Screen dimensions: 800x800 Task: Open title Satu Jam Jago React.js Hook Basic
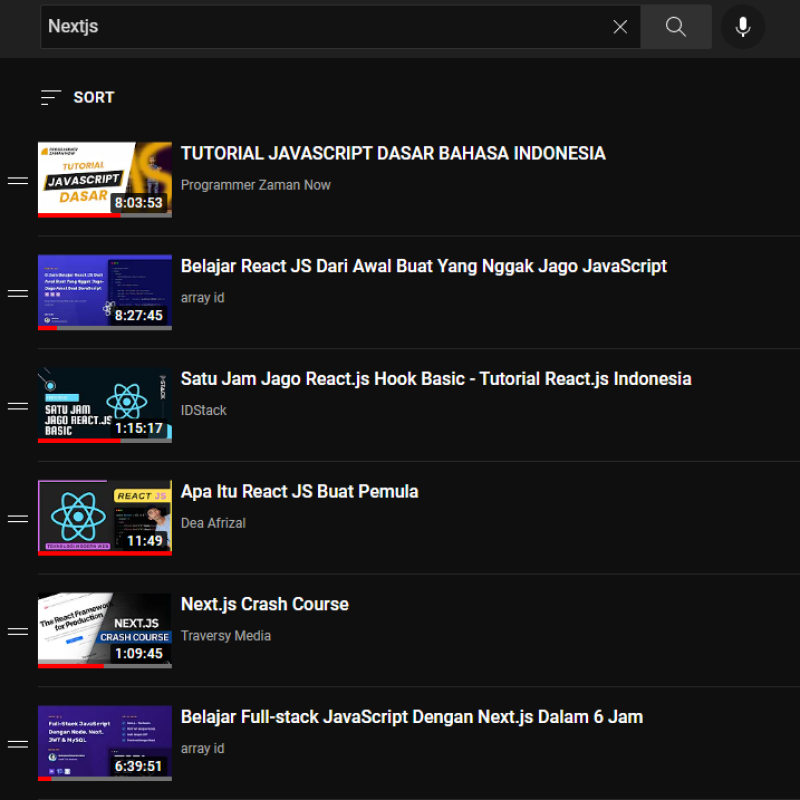point(436,379)
